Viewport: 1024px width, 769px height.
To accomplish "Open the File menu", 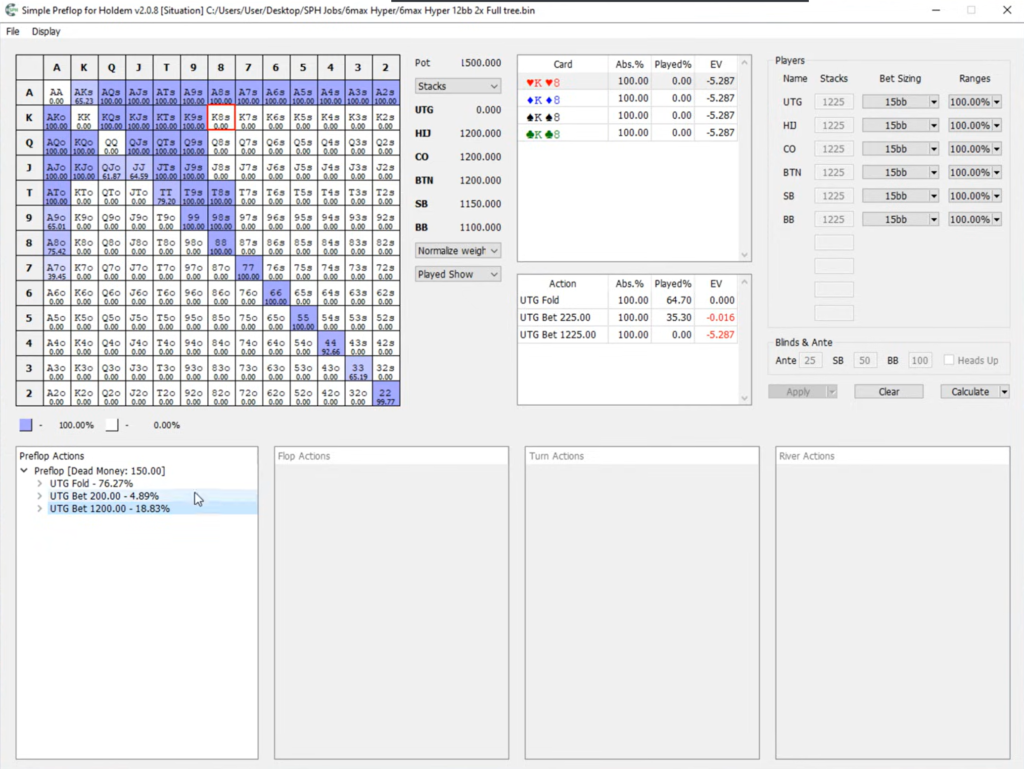I will [x=12, y=31].
